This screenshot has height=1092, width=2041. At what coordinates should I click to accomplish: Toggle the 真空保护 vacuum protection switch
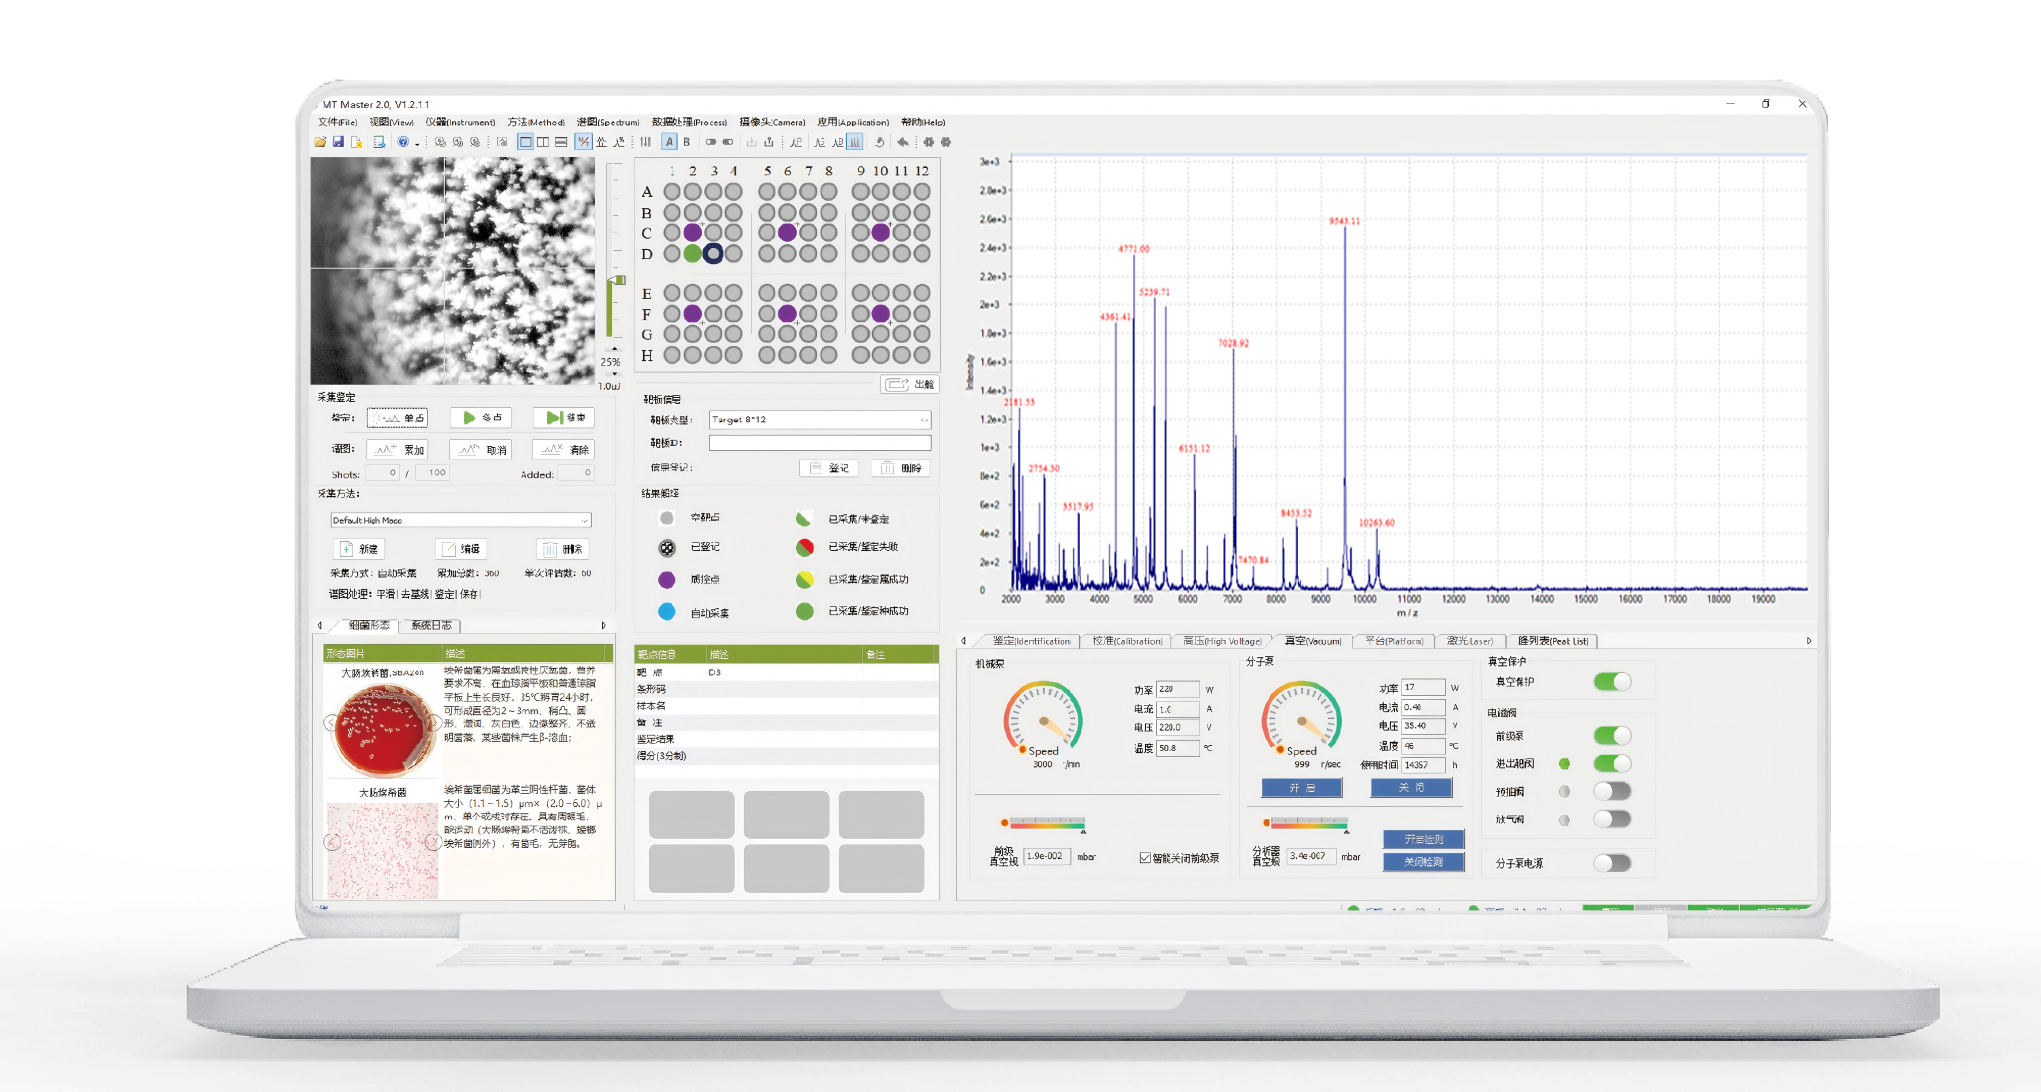[1611, 681]
